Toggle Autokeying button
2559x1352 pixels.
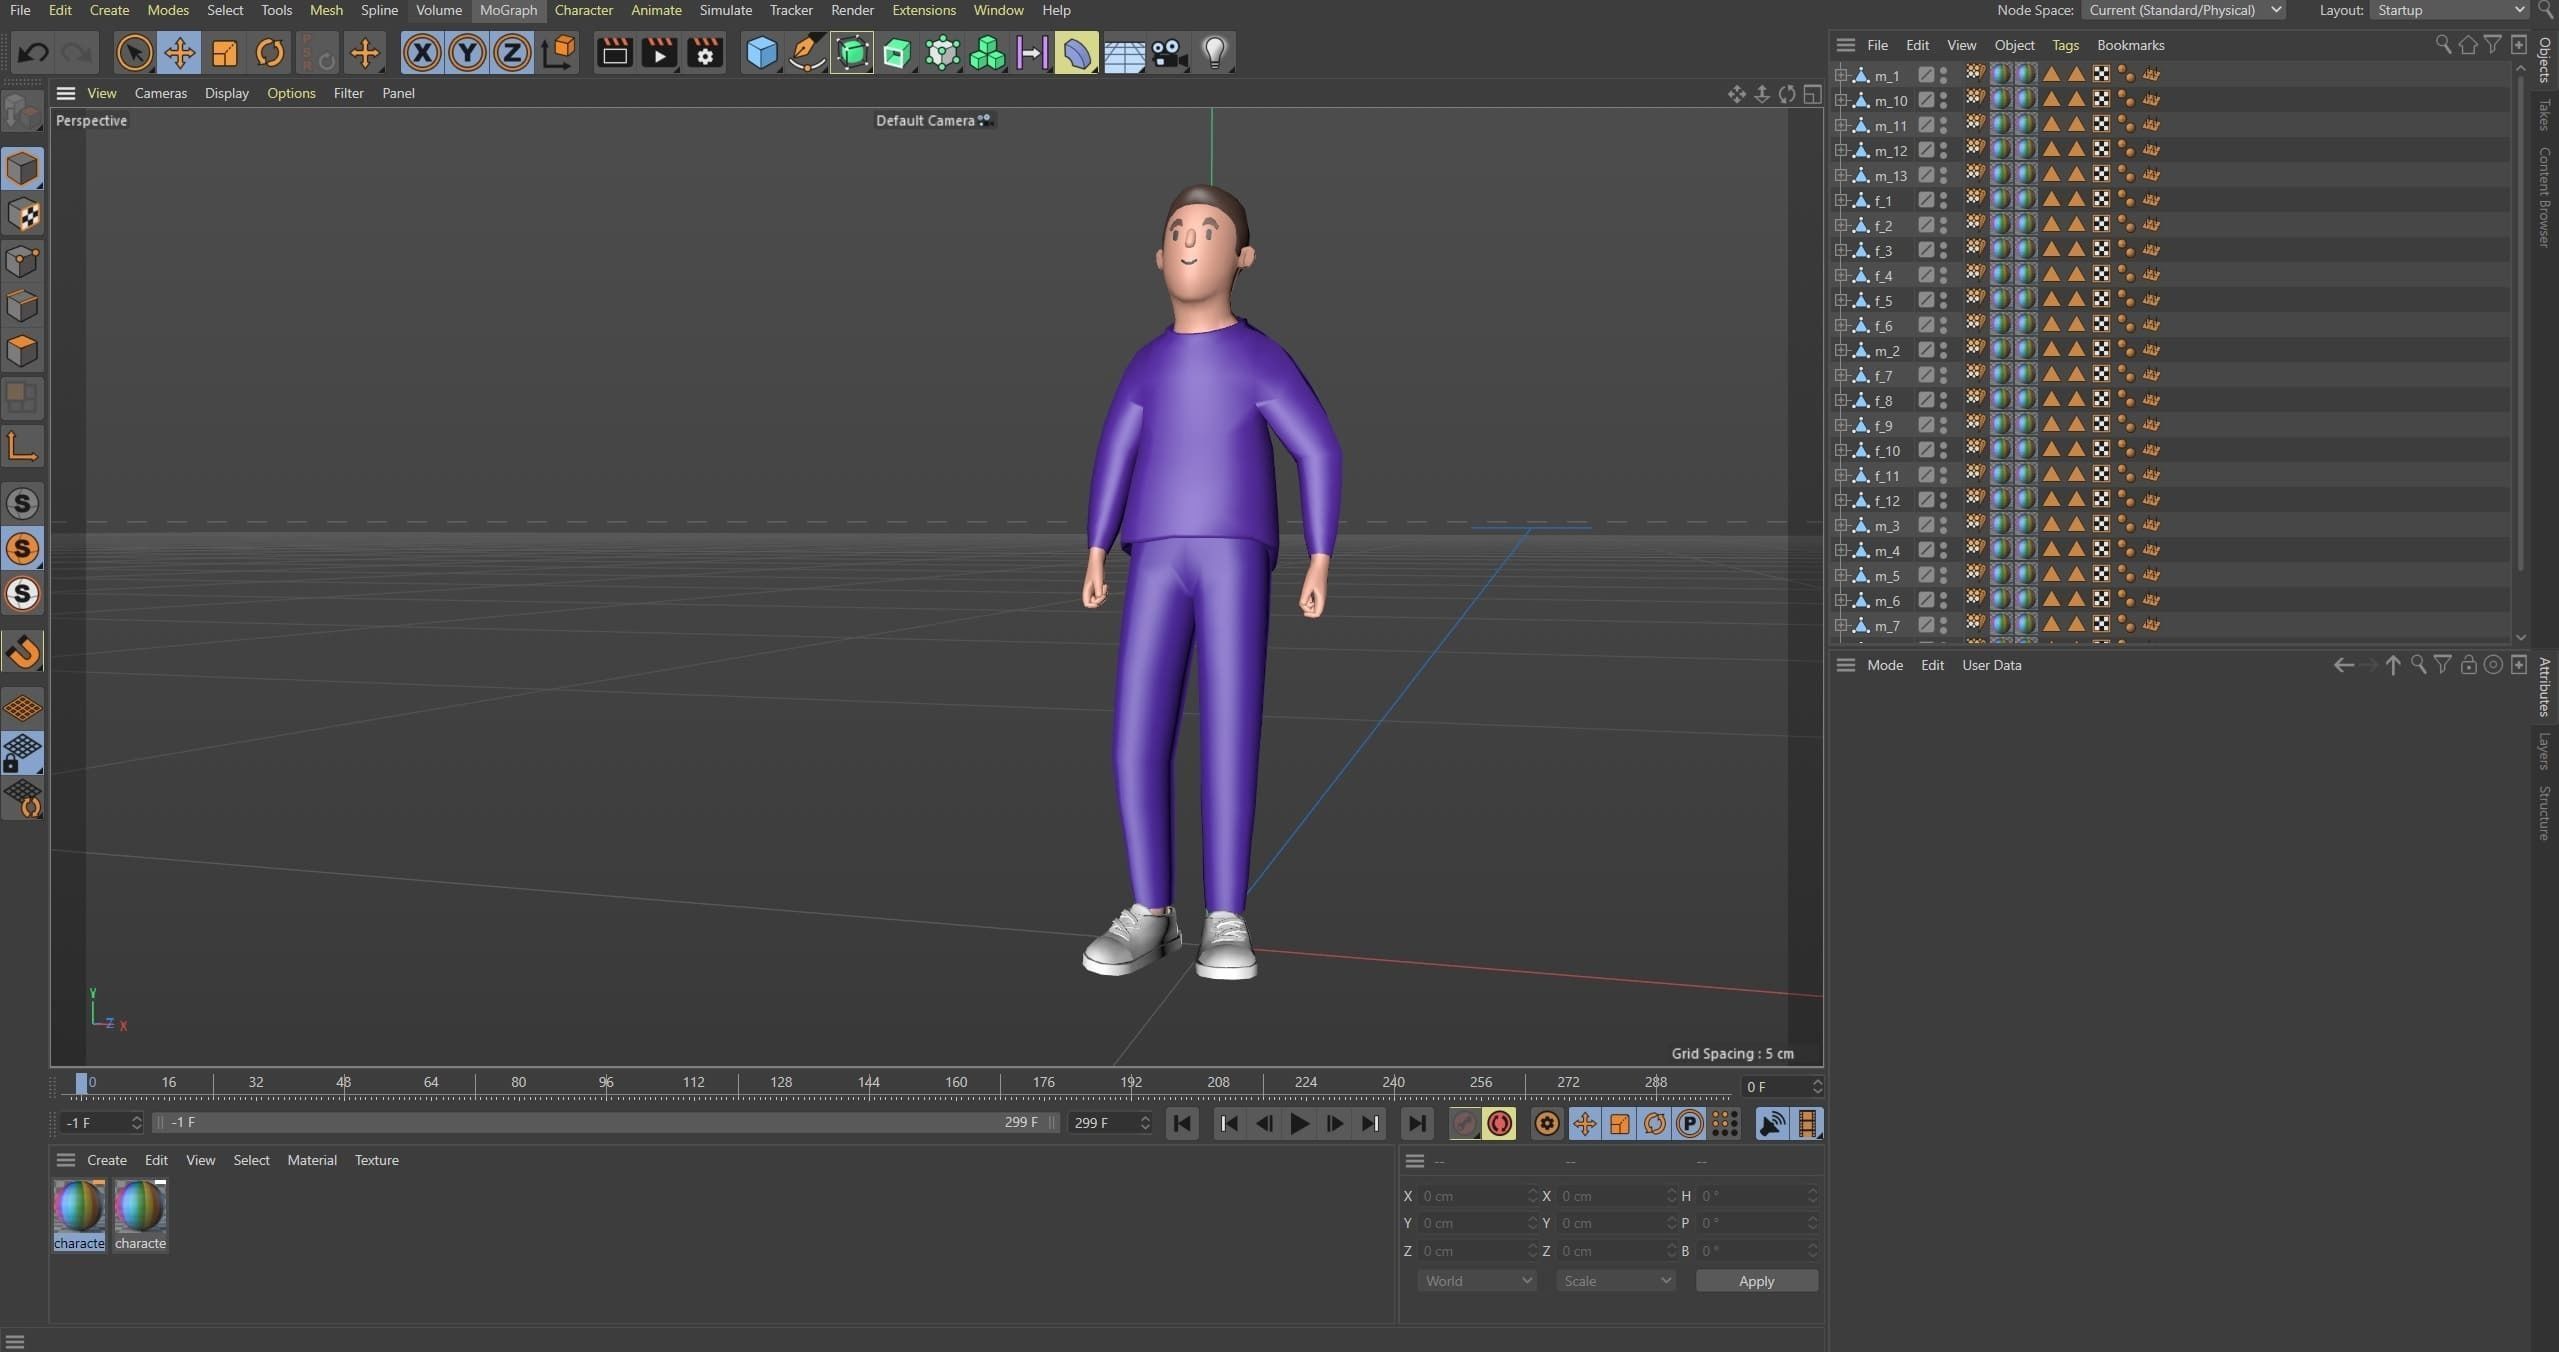pyautogui.click(x=1499, y=1124)
